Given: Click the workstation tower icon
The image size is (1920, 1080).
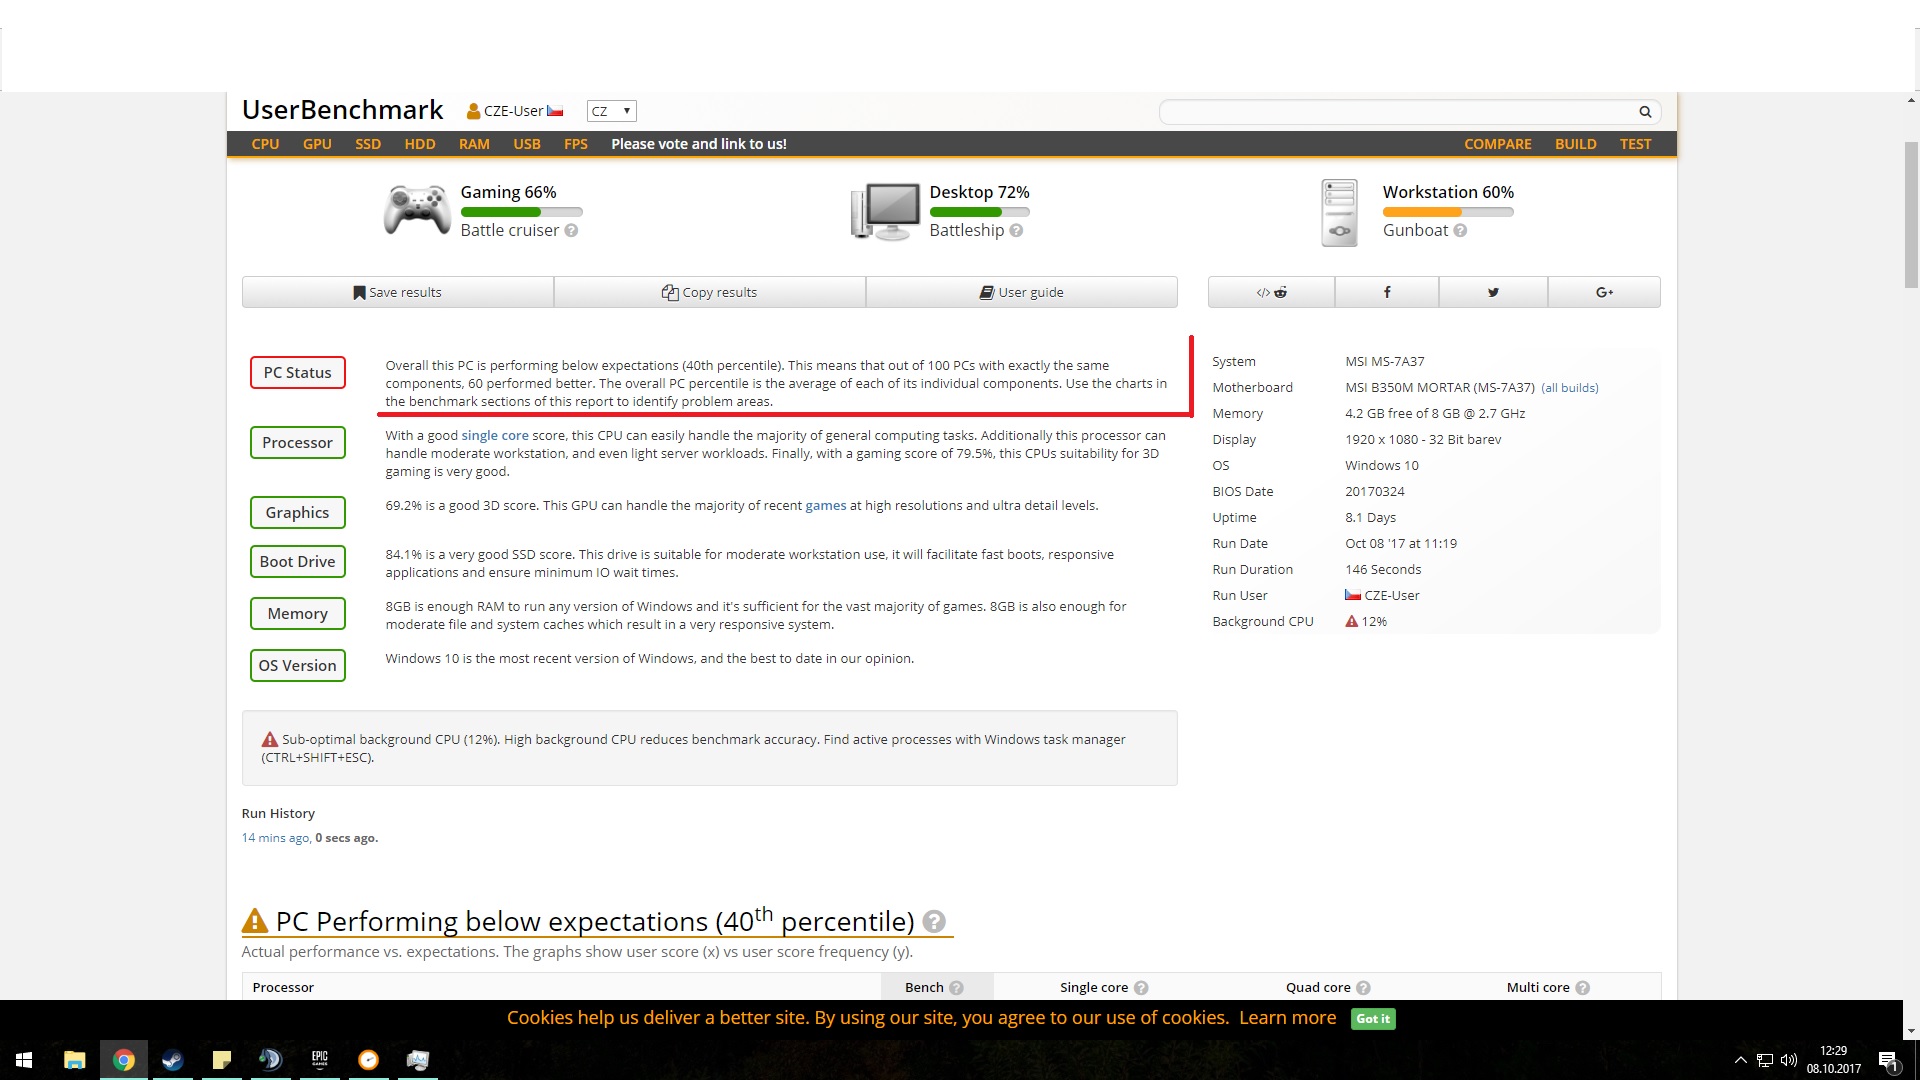Looking at the screenshot, I should coord(1339,212).
